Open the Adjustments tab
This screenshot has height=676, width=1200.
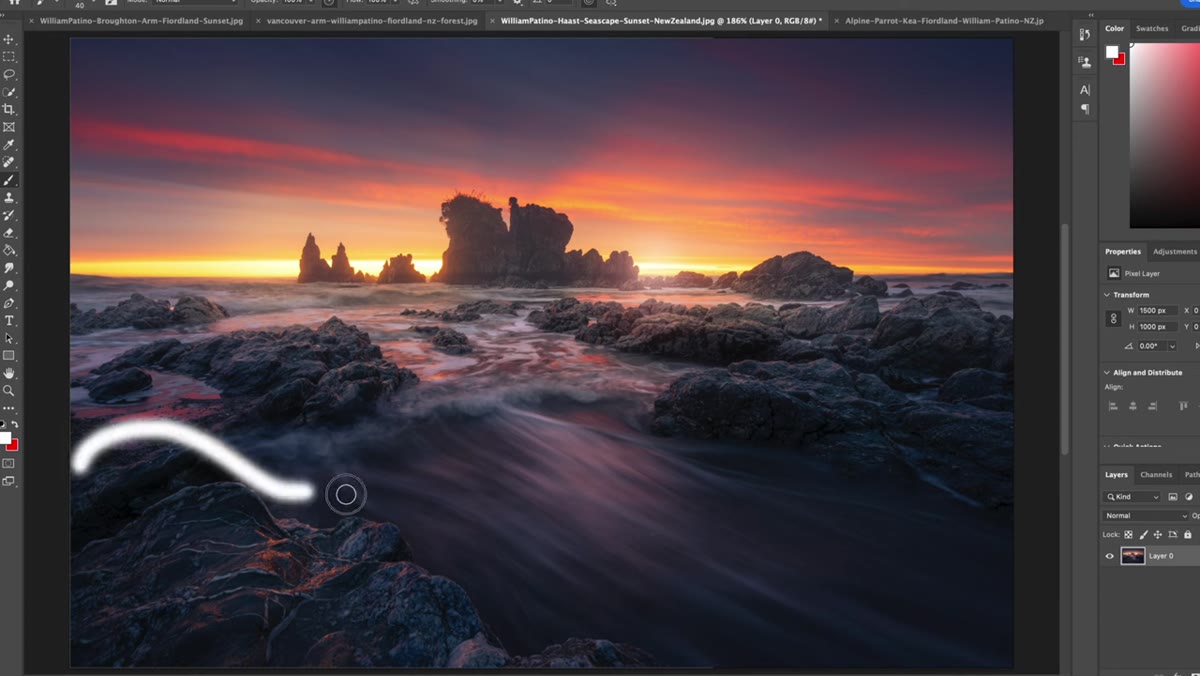pos(1174,252)
